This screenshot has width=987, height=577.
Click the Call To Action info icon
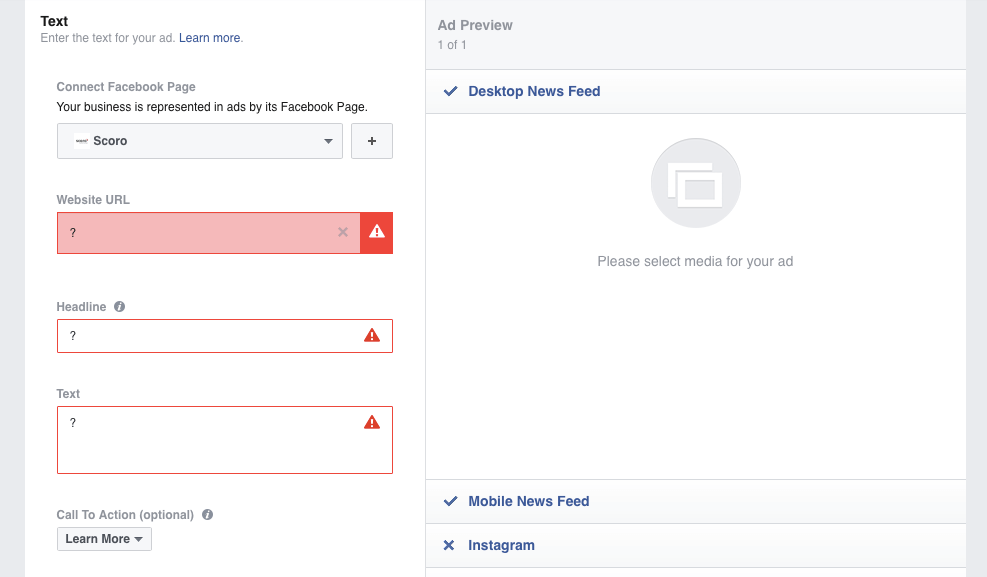(207, 515)
